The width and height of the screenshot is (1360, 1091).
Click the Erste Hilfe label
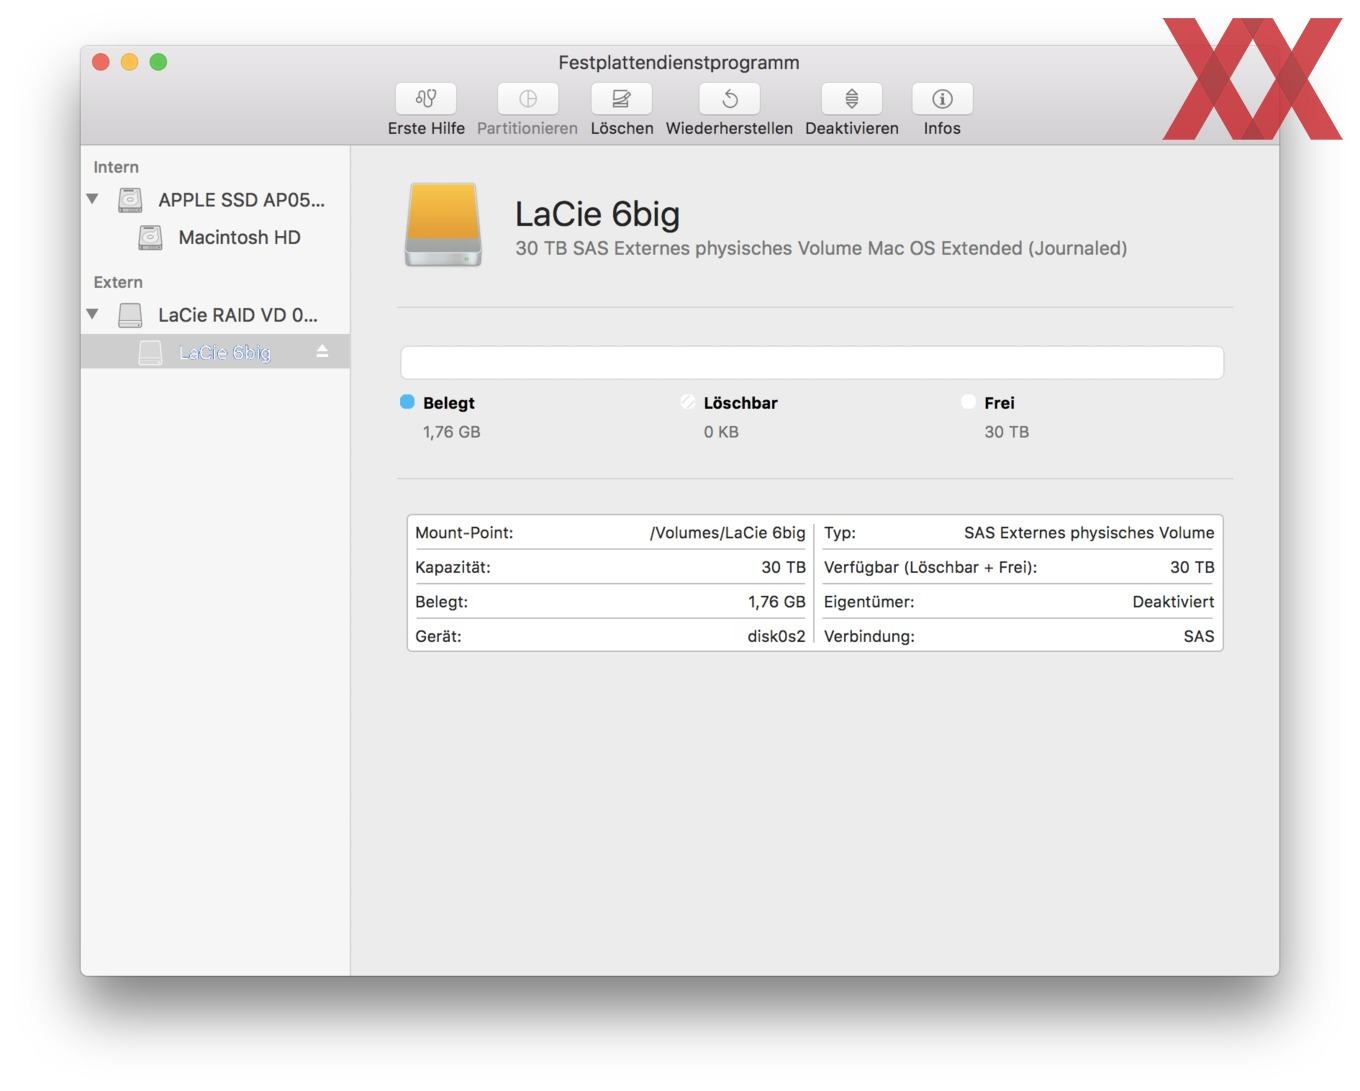[x=426, y=128]
